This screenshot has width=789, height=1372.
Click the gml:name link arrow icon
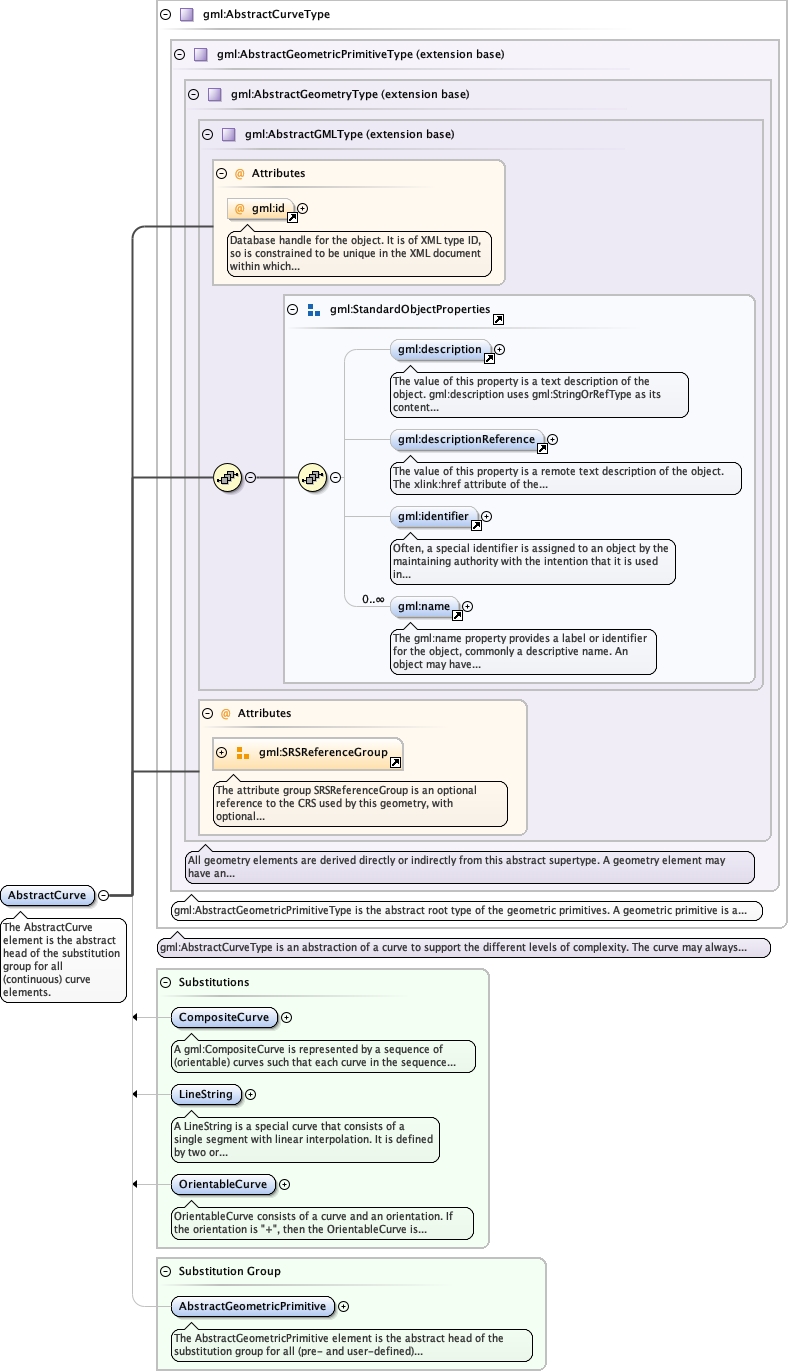[457, 615]
